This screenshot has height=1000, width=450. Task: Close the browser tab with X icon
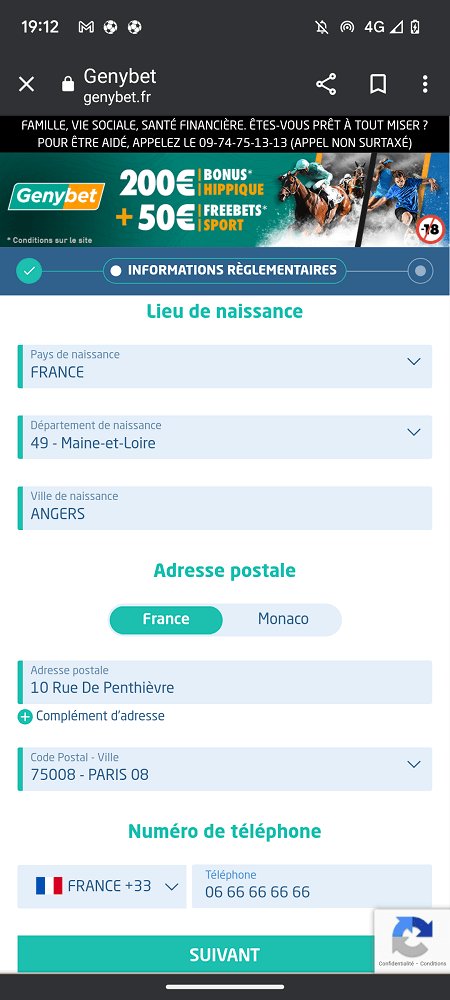click(x=26, y=84)
